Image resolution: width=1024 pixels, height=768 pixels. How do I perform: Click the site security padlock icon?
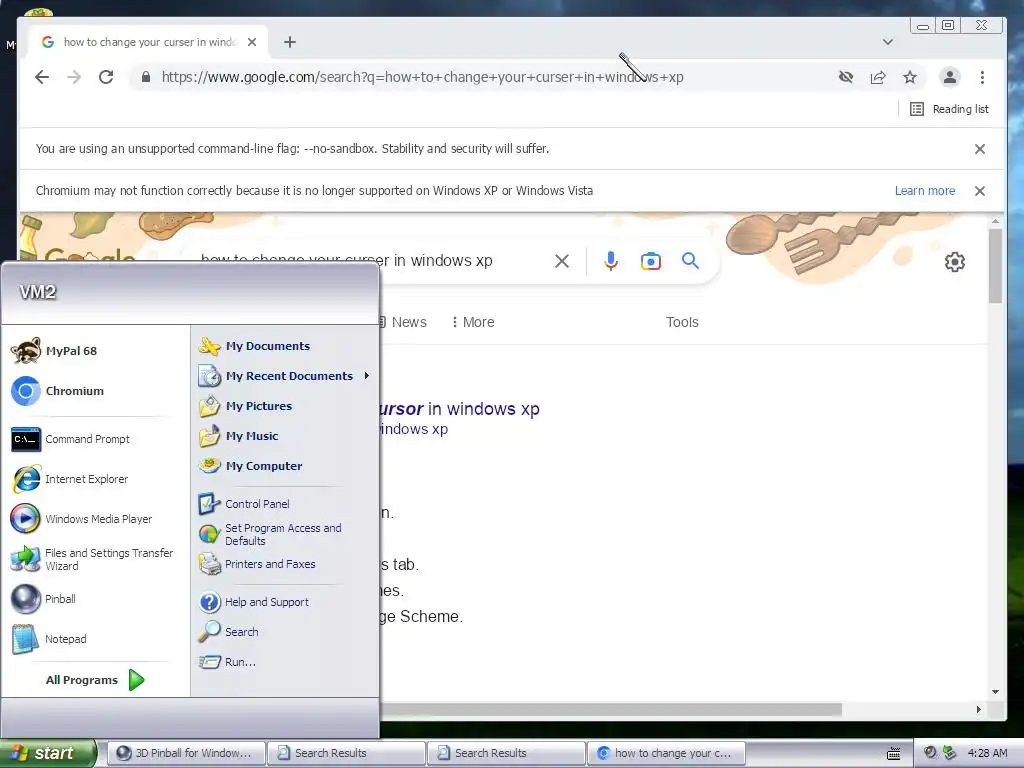(x=146, y=77)
